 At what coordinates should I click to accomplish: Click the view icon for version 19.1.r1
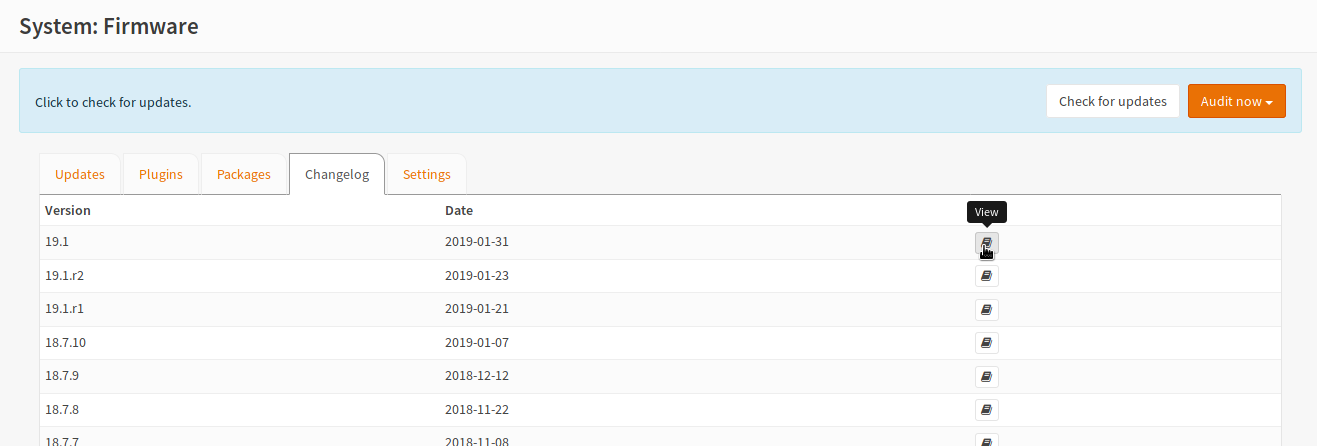pos(986,310)
